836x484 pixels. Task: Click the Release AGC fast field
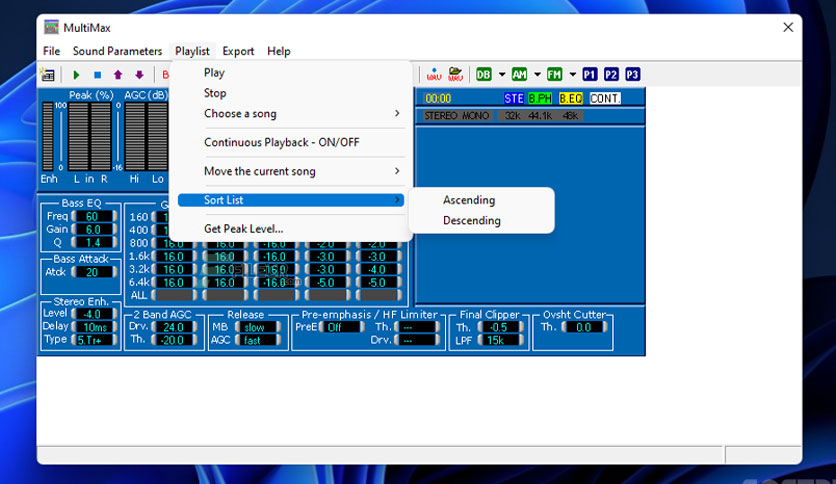(x=258, y=340)
